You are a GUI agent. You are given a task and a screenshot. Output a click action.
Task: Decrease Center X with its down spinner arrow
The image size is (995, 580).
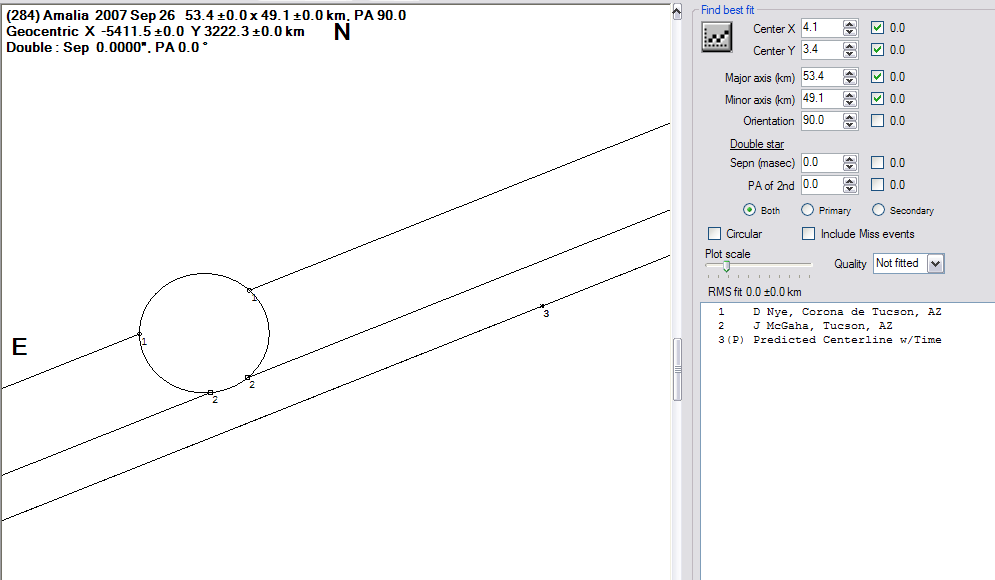pyautogui.click(x=850, y=32)
